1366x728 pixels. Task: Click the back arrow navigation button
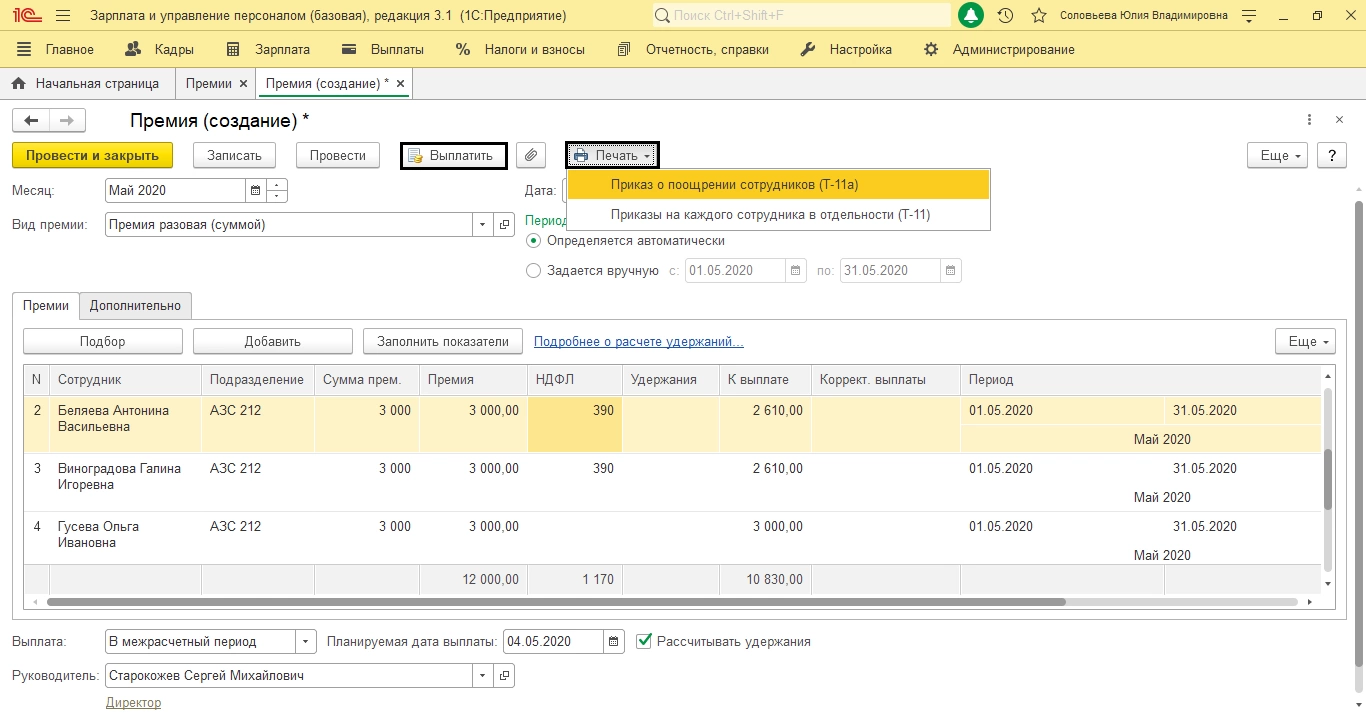pos(31,120)
